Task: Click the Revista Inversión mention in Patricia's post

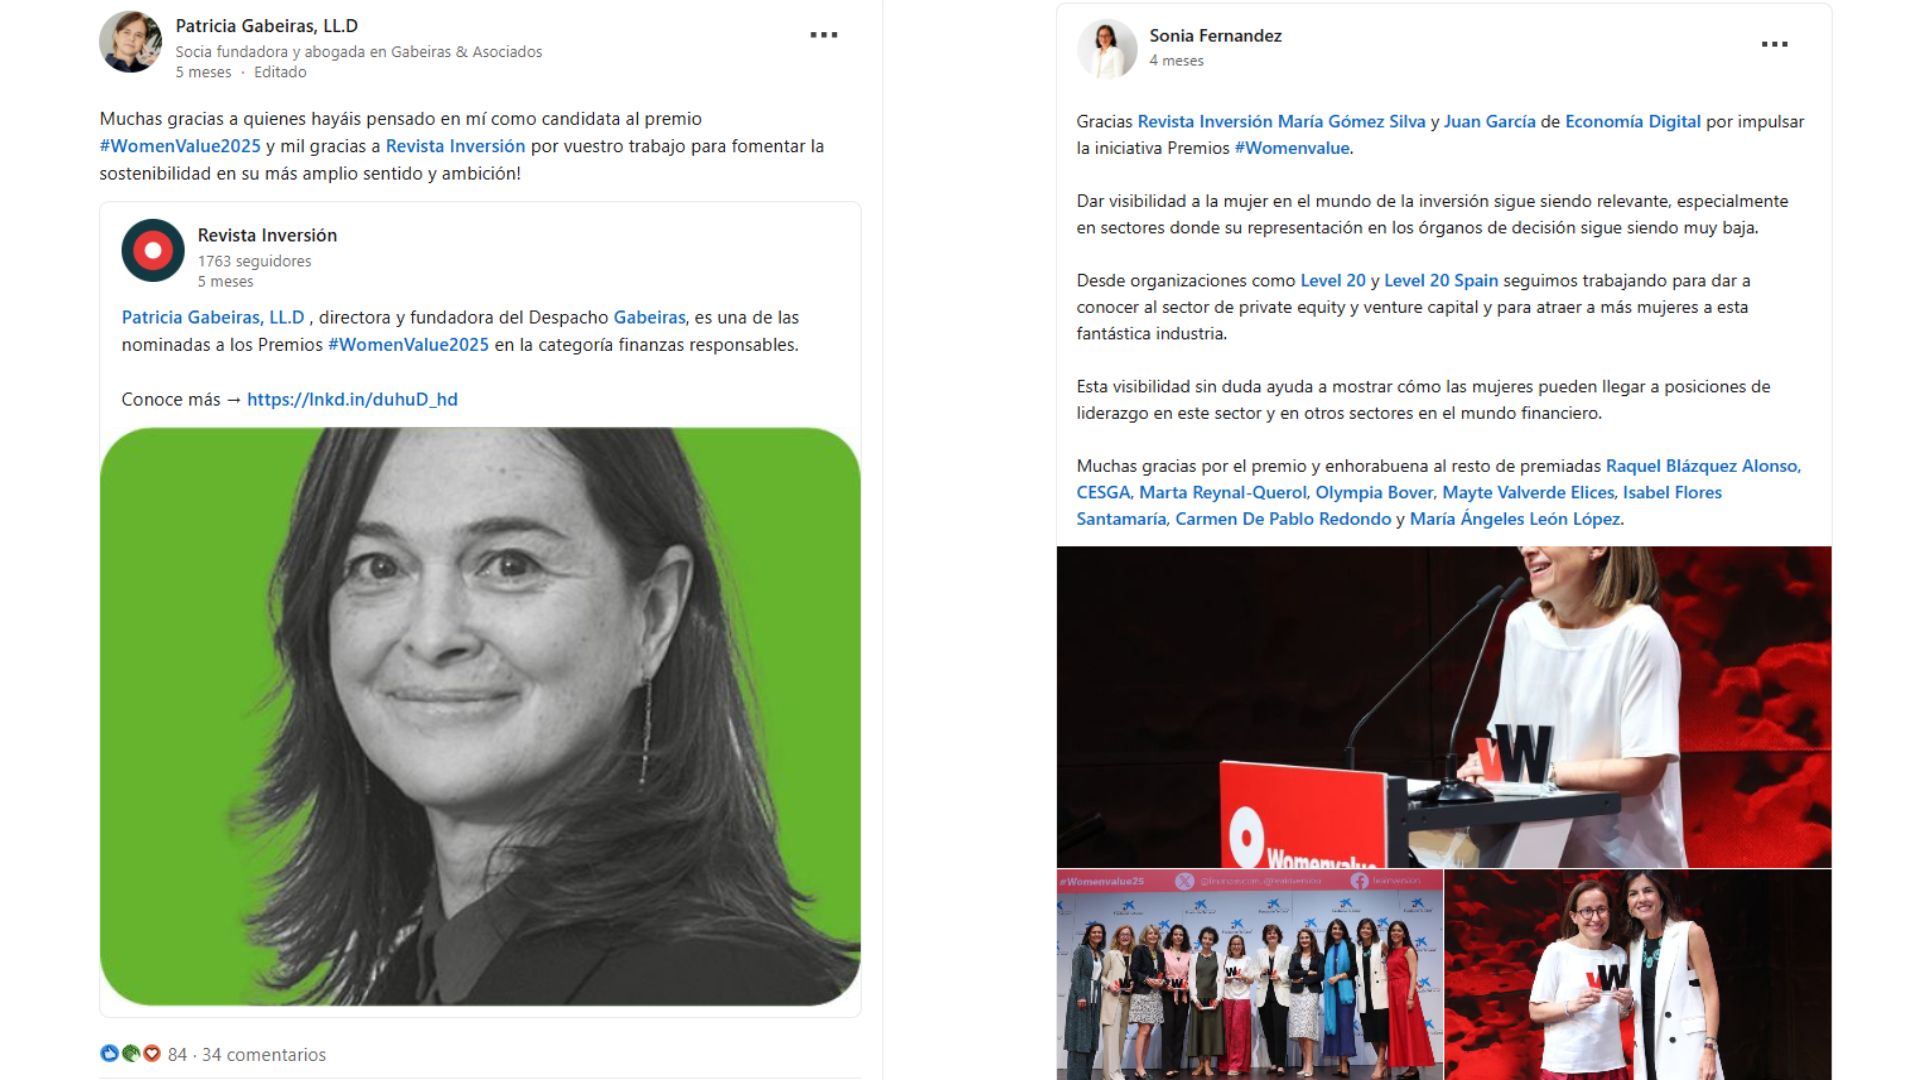Action: [x=455, y=146]
